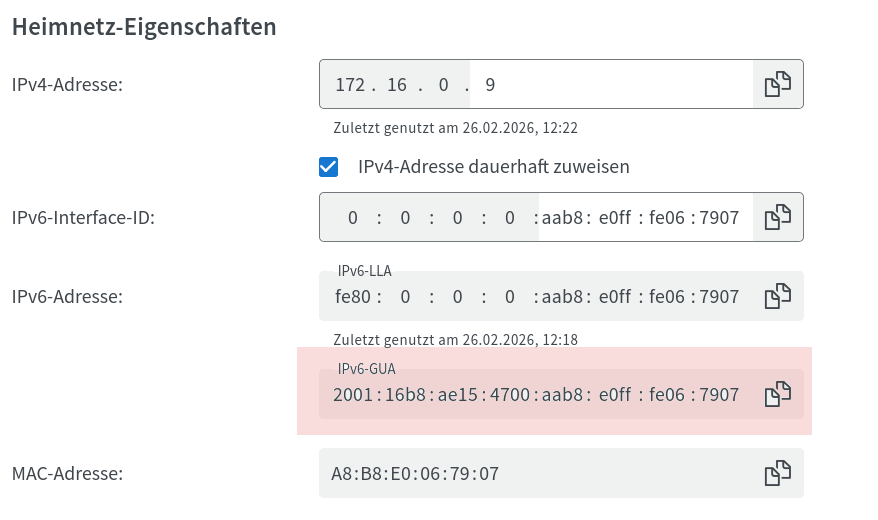Copy the MAC address A8:B8:E0:06:79:07
Image resolution: width=878 pixels, height=520 pixels.
pos(778,473)
